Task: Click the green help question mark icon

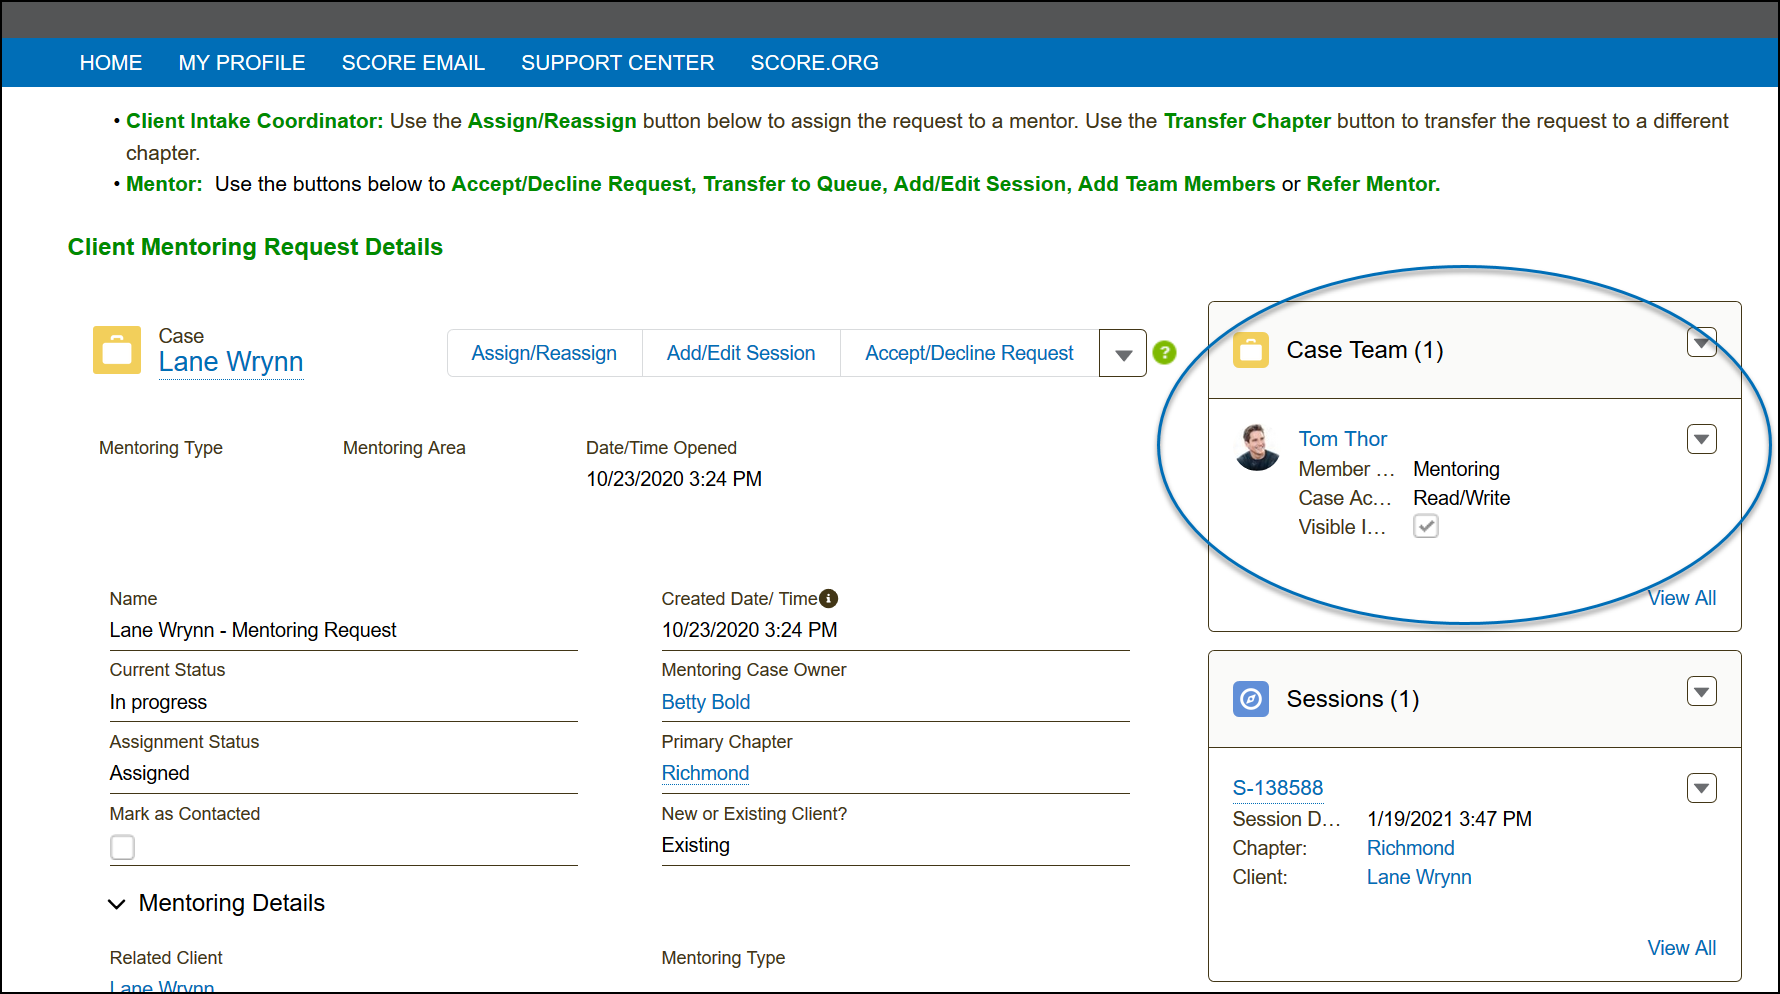Action: point(1164,352)
